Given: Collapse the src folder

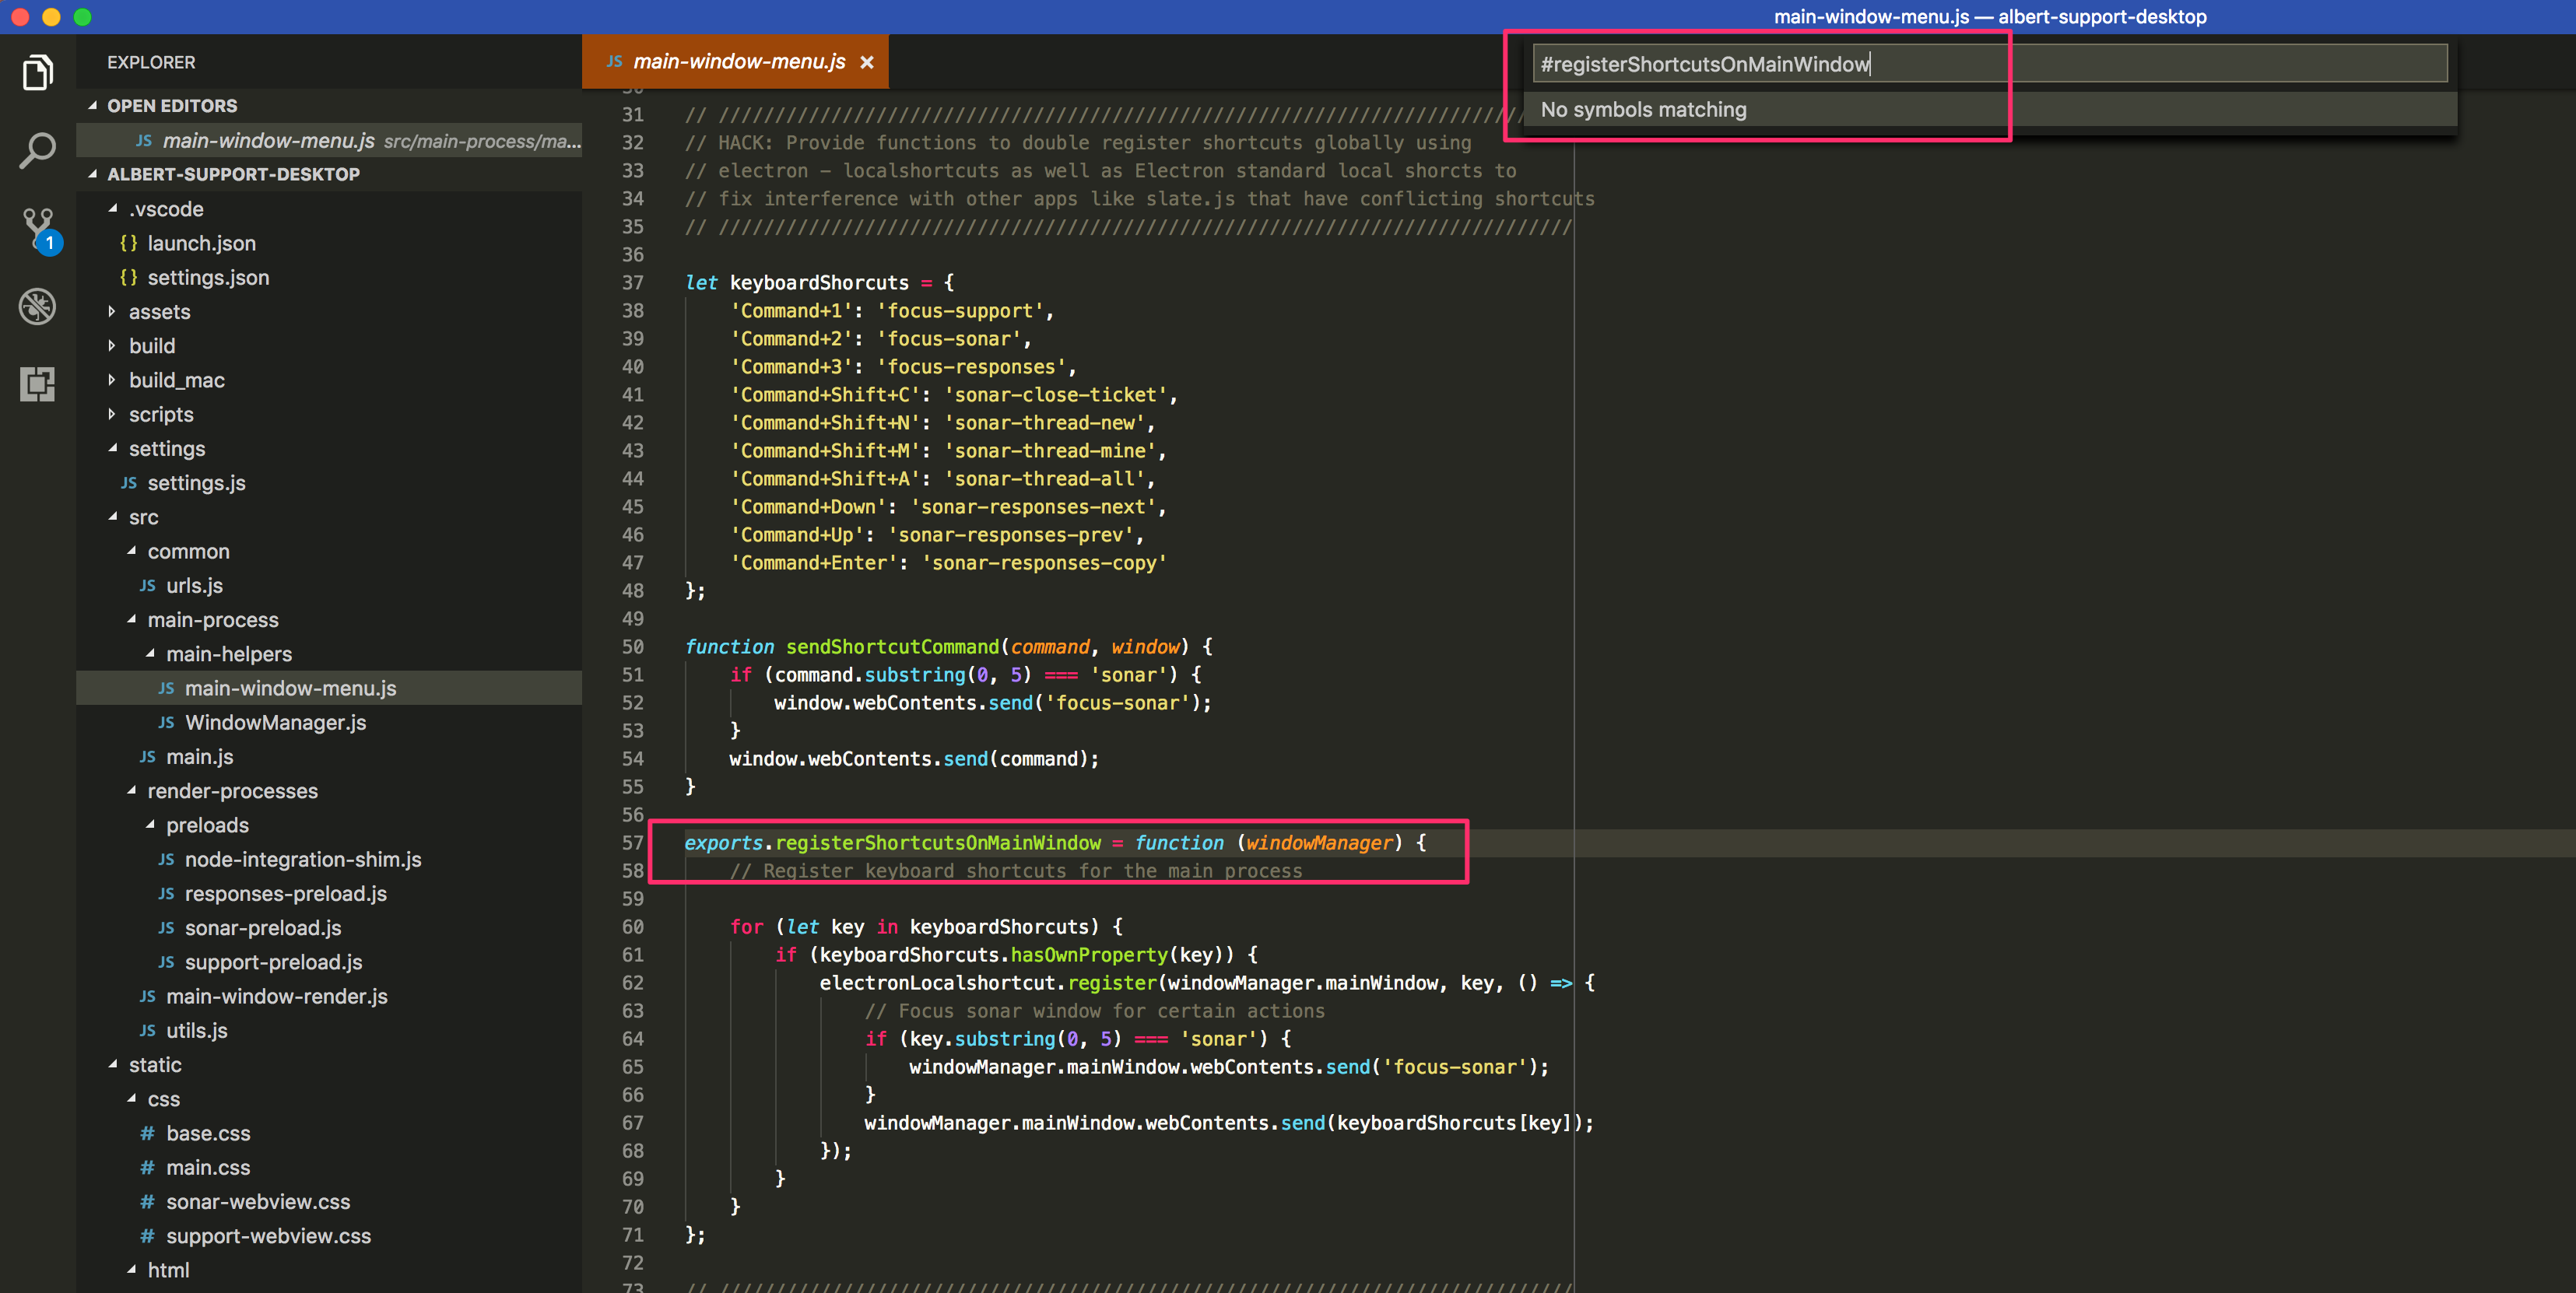Looking at the screenshot, I should point(114,517).
